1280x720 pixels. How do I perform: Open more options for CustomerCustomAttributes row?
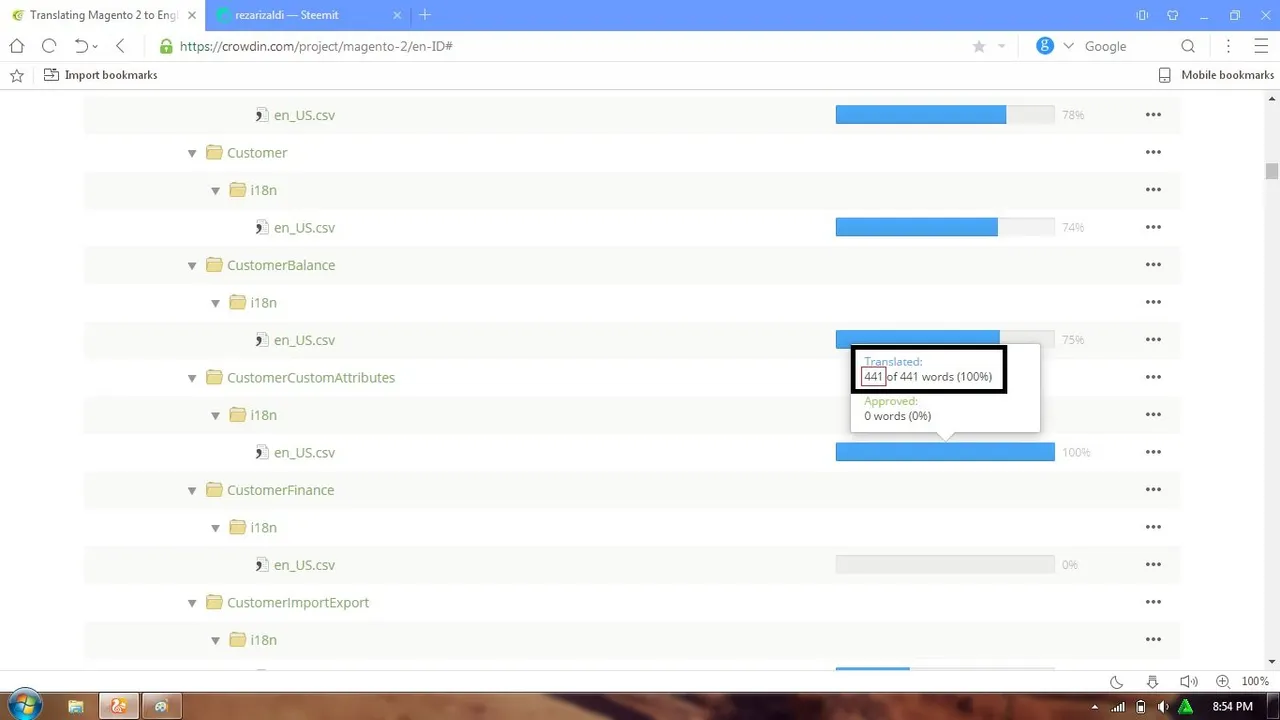(x=1153, y=378)
